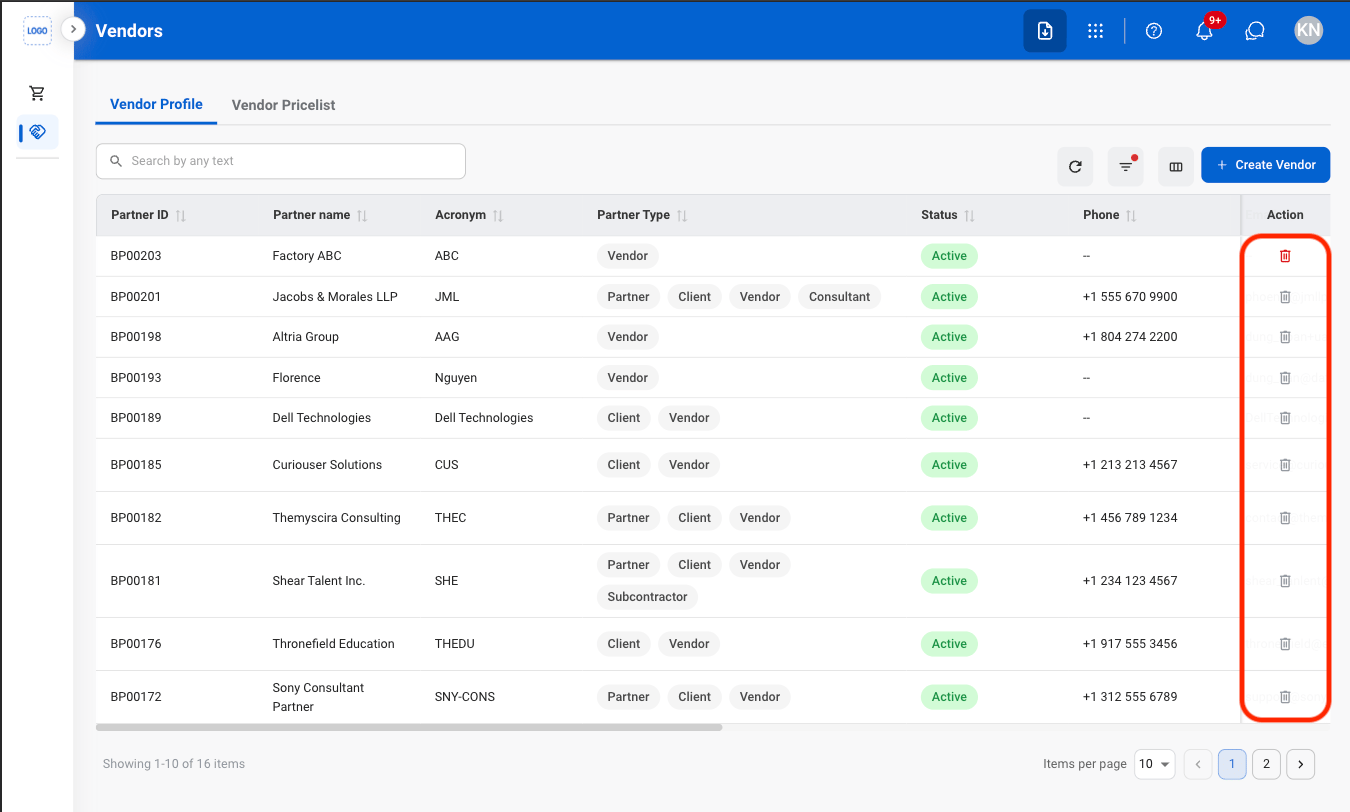
Task: Expand the sidebar with chevron button
Action: point(73,29)
